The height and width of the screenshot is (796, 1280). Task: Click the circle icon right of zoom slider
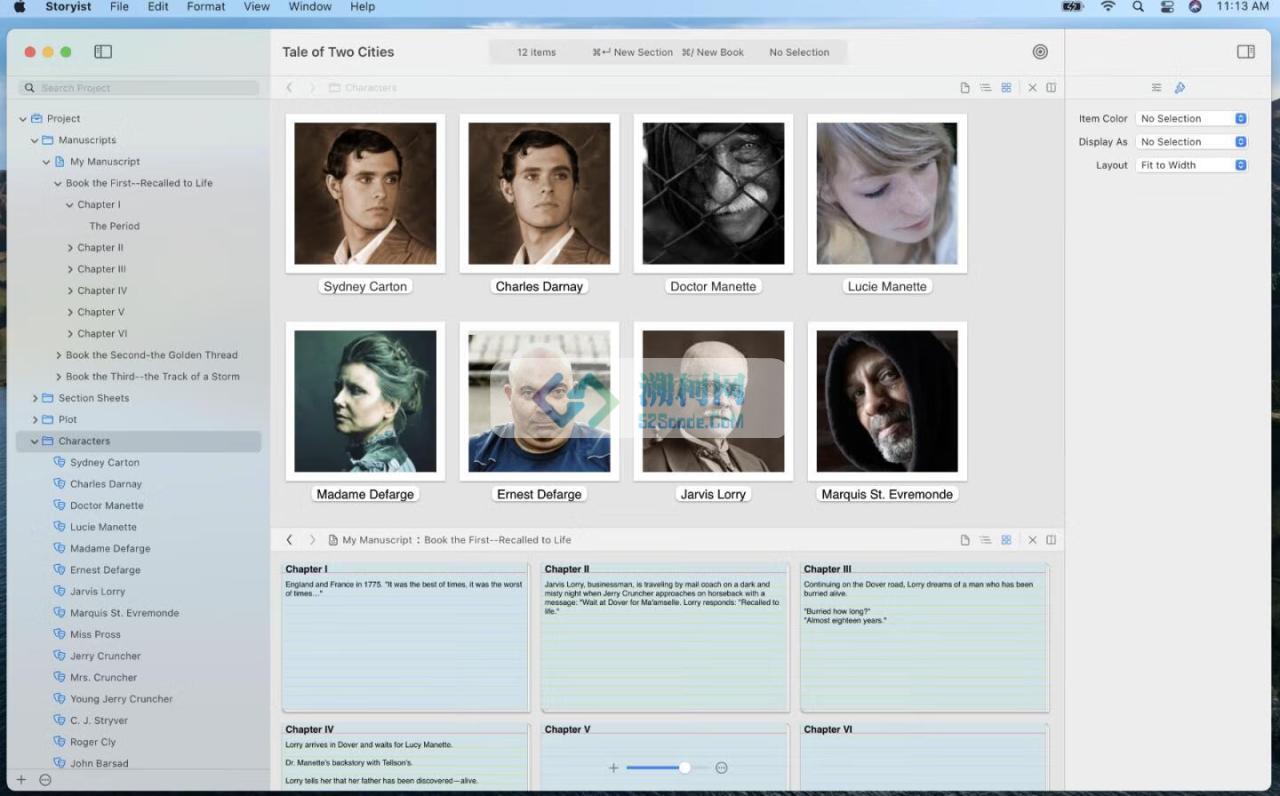721,768
